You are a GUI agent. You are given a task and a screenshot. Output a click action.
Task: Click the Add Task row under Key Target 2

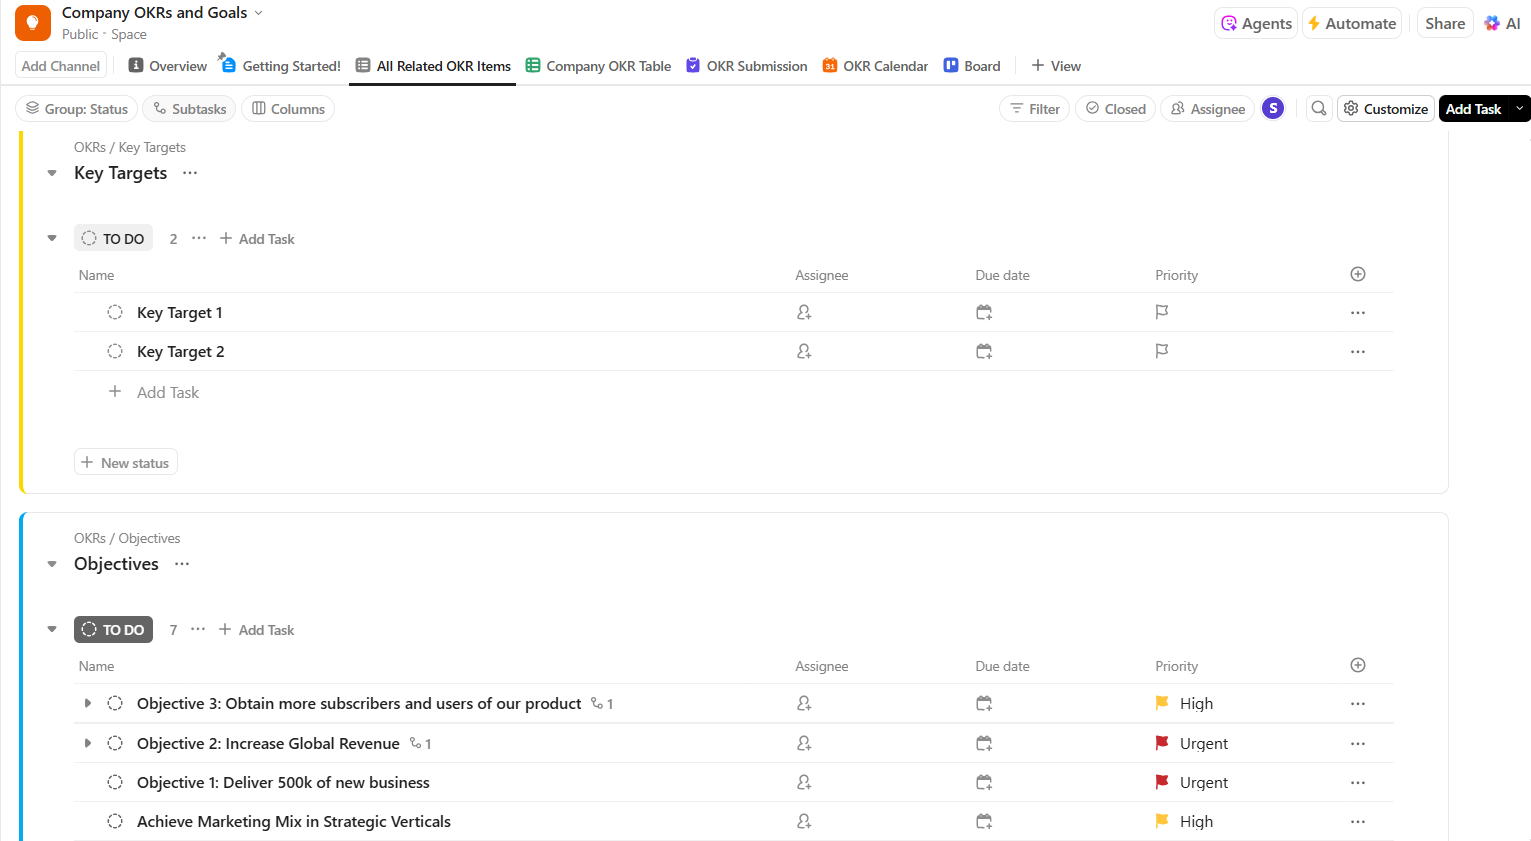(167, 393)
